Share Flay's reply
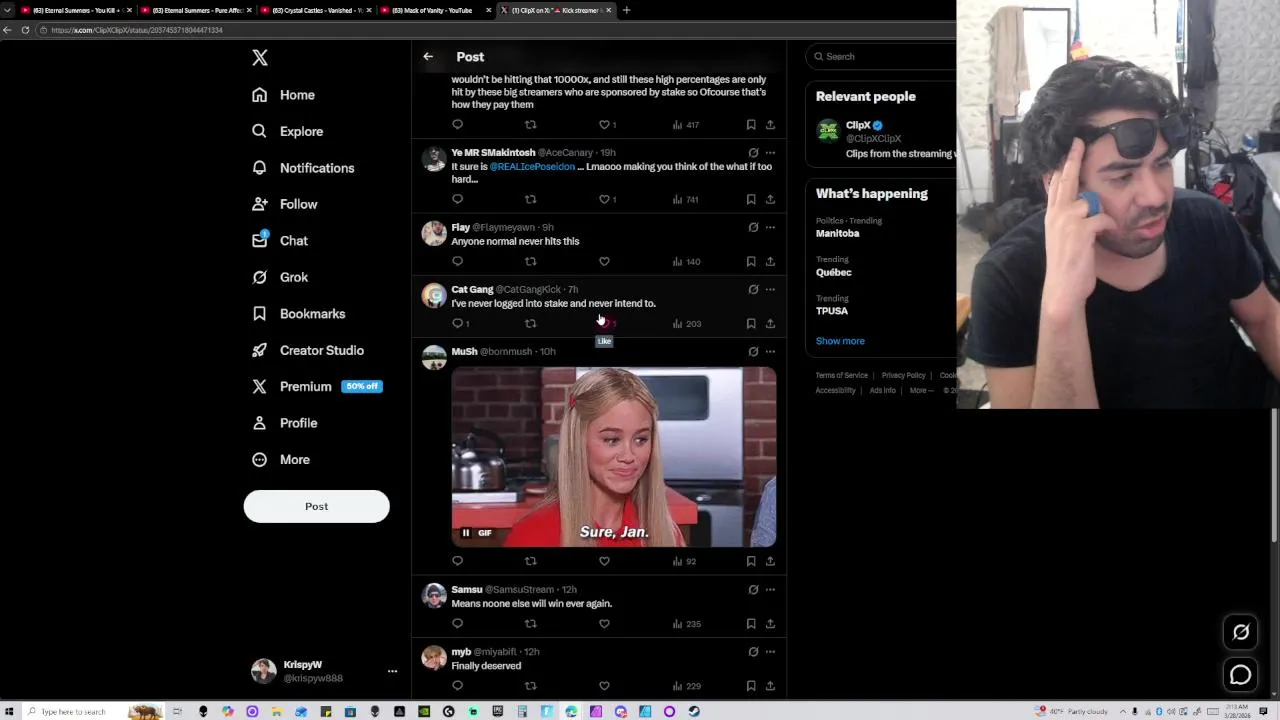The width and height of the screenshot is (1280, 720). [x=770, y=262]
